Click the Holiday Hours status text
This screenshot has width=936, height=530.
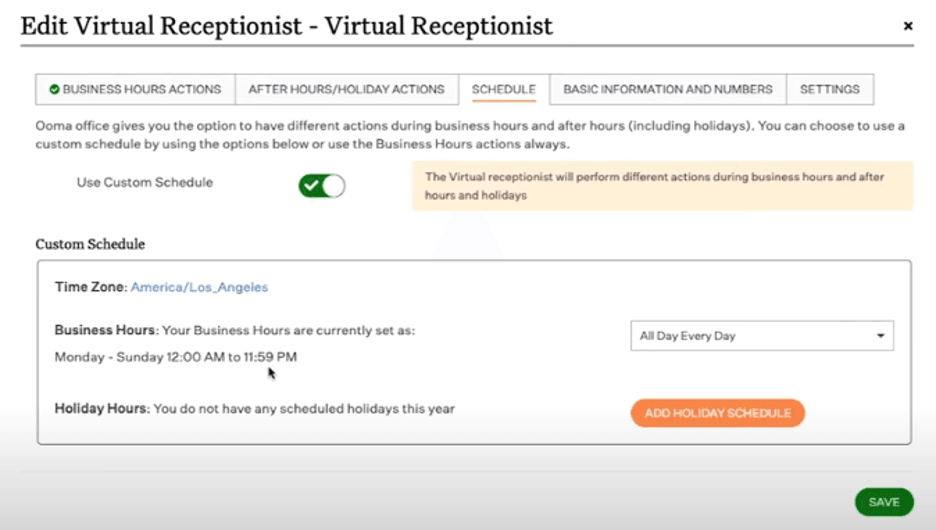tap(254, 409)
